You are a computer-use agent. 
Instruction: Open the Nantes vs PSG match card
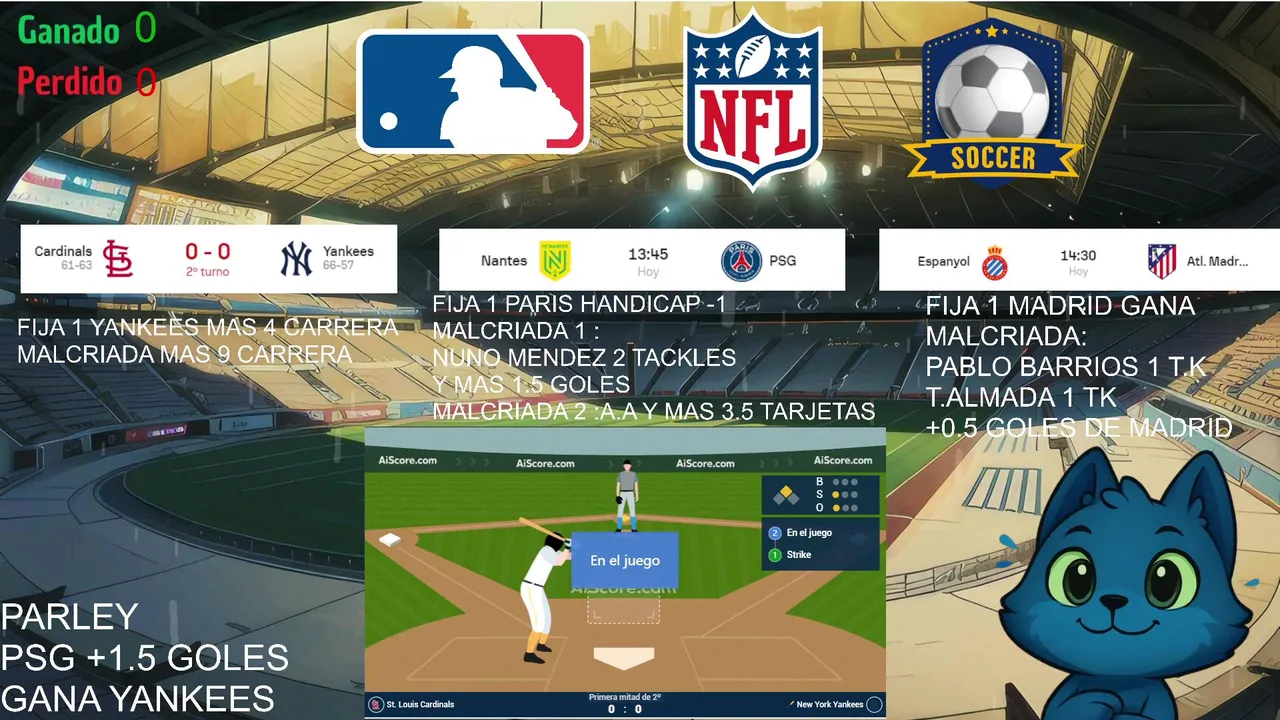pos(642,260)
